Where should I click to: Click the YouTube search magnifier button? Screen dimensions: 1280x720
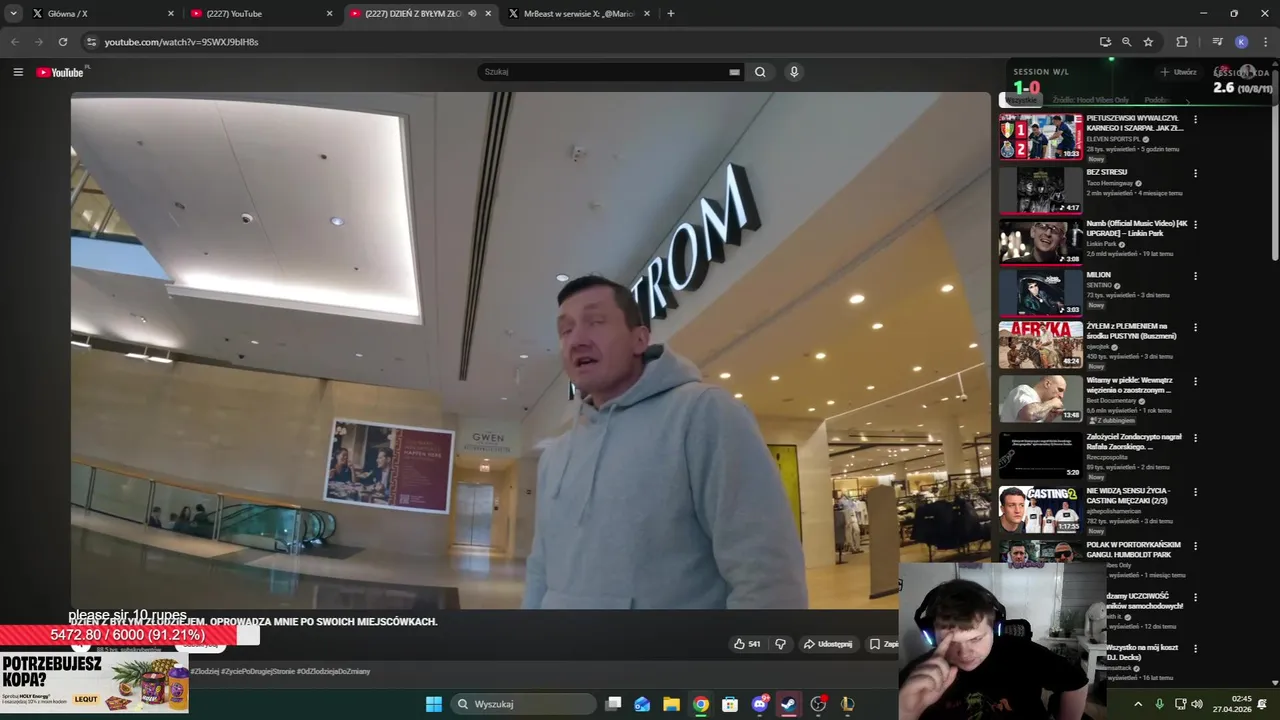[760, 72]
